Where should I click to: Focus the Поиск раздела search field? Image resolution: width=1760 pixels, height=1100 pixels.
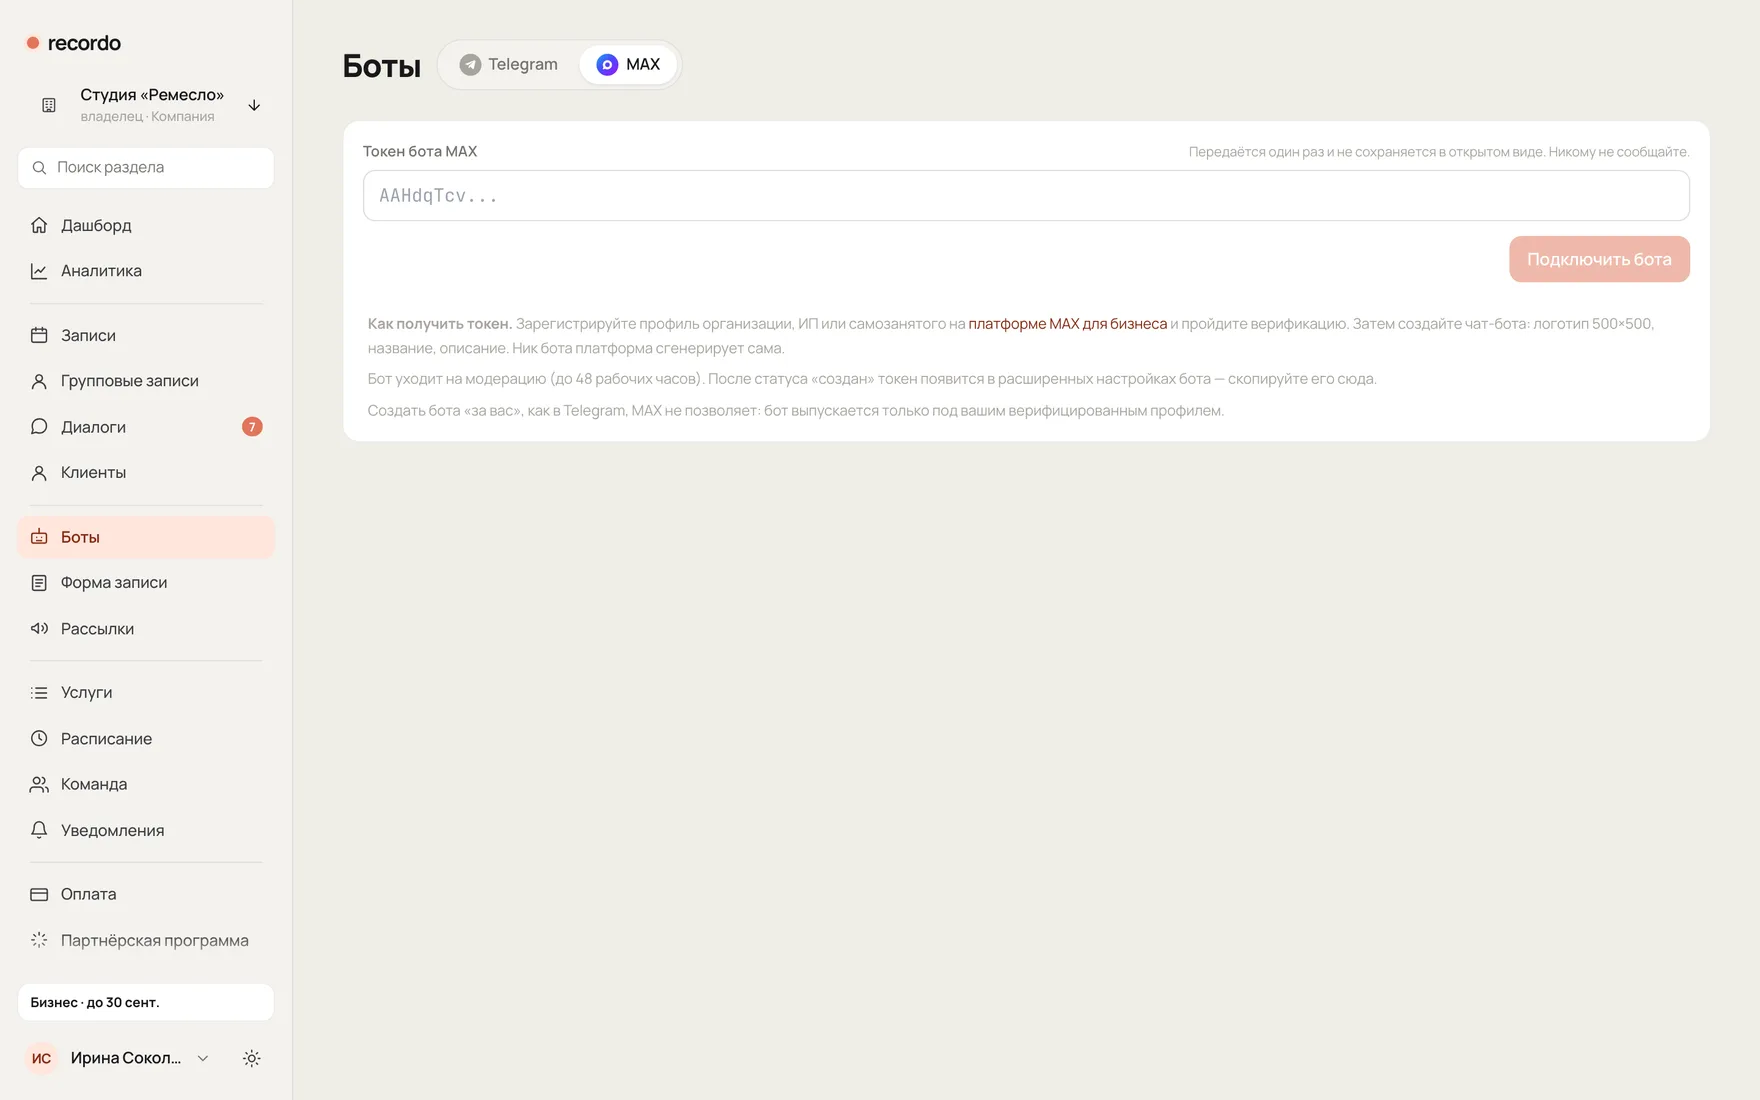click(146, 168)
